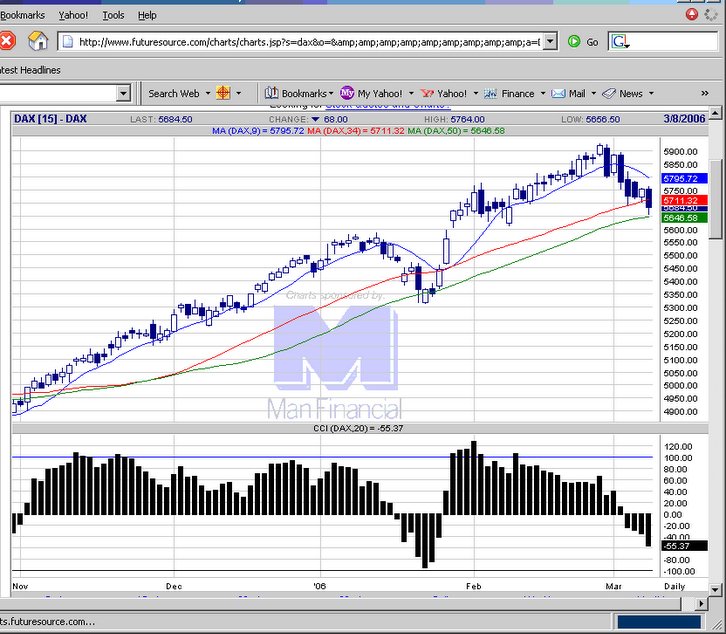The image size is (726, 634).
Task: Open the Yahoo! menu in menu bar
Action: [x=73, y=15]
